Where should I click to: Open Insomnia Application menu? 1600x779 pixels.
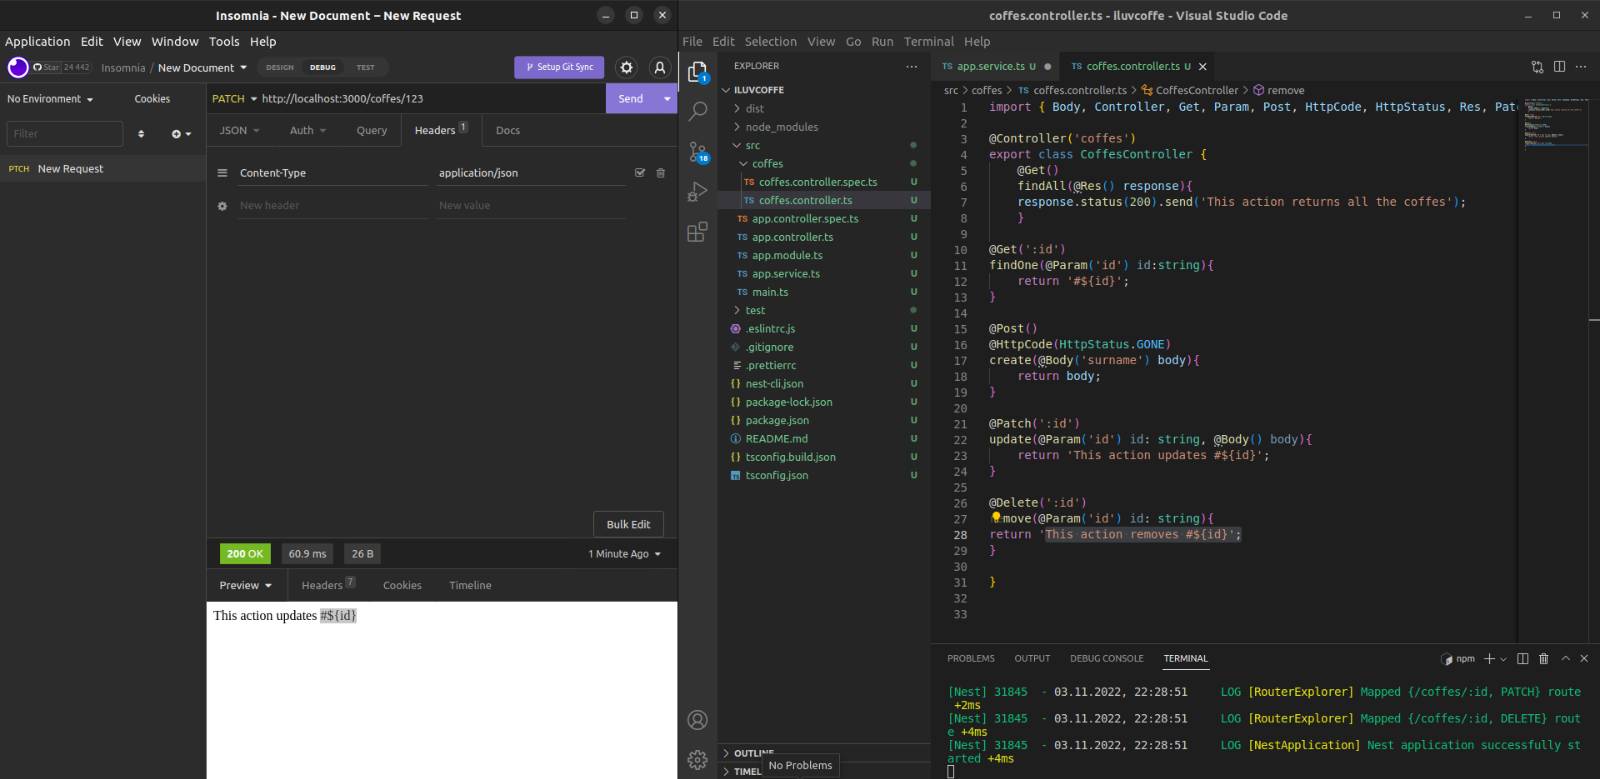[37, 41]
